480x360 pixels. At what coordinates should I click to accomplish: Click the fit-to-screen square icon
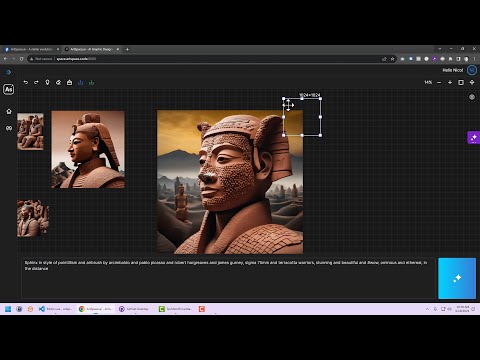[x=461, y=82]
